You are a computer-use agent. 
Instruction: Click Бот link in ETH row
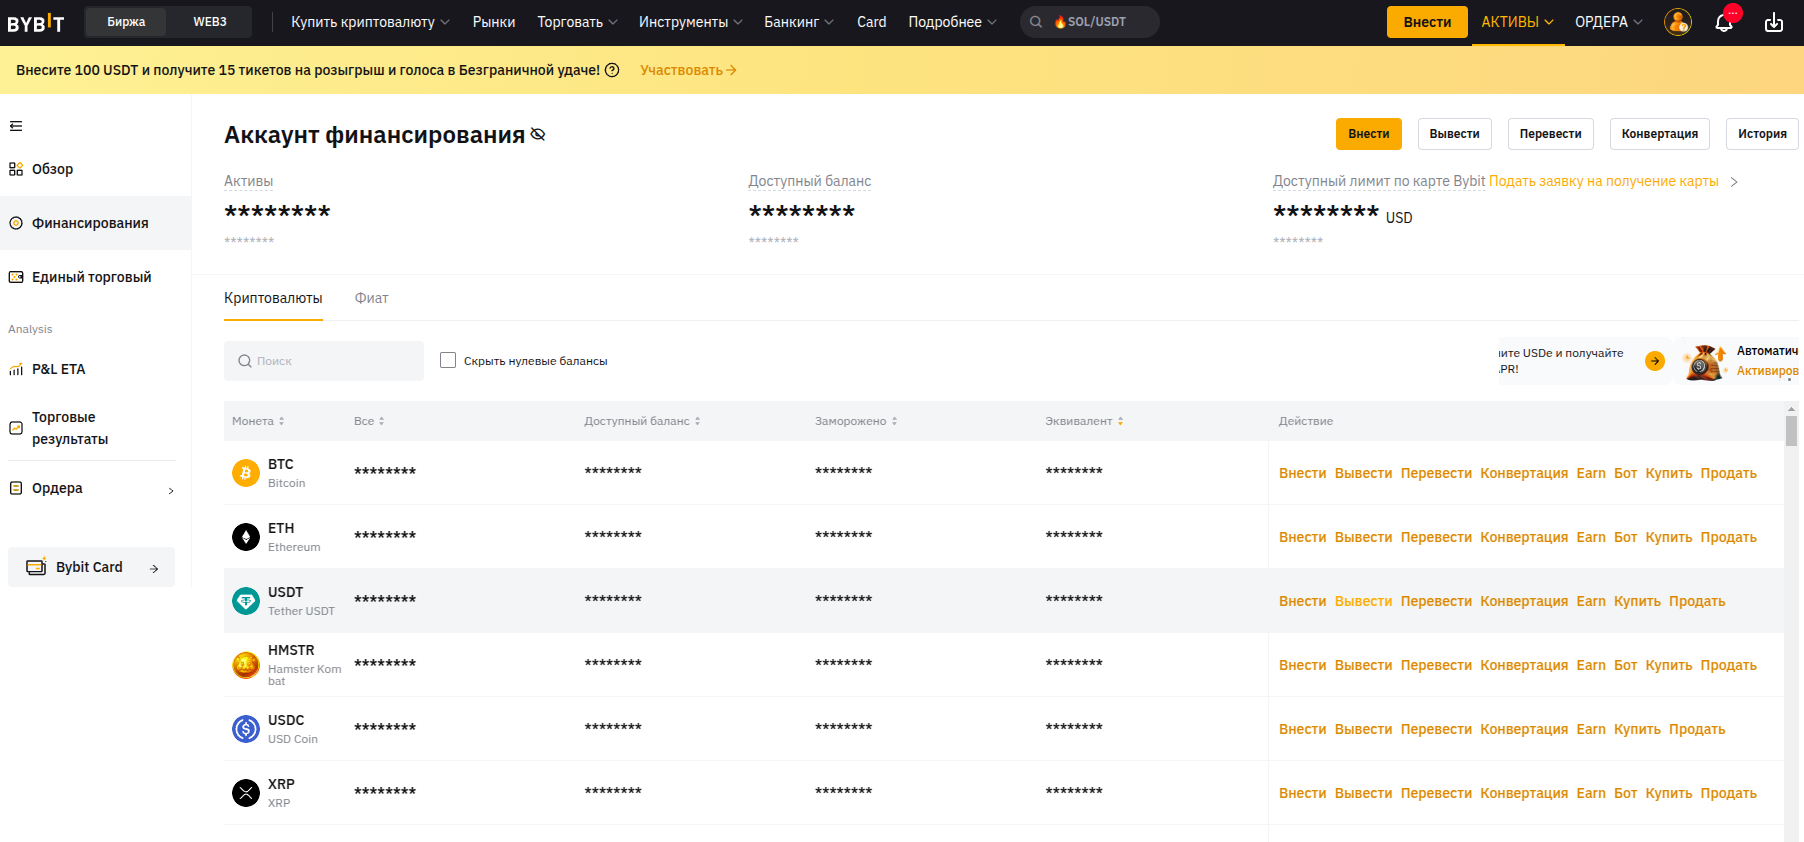tap(1626, 537)
